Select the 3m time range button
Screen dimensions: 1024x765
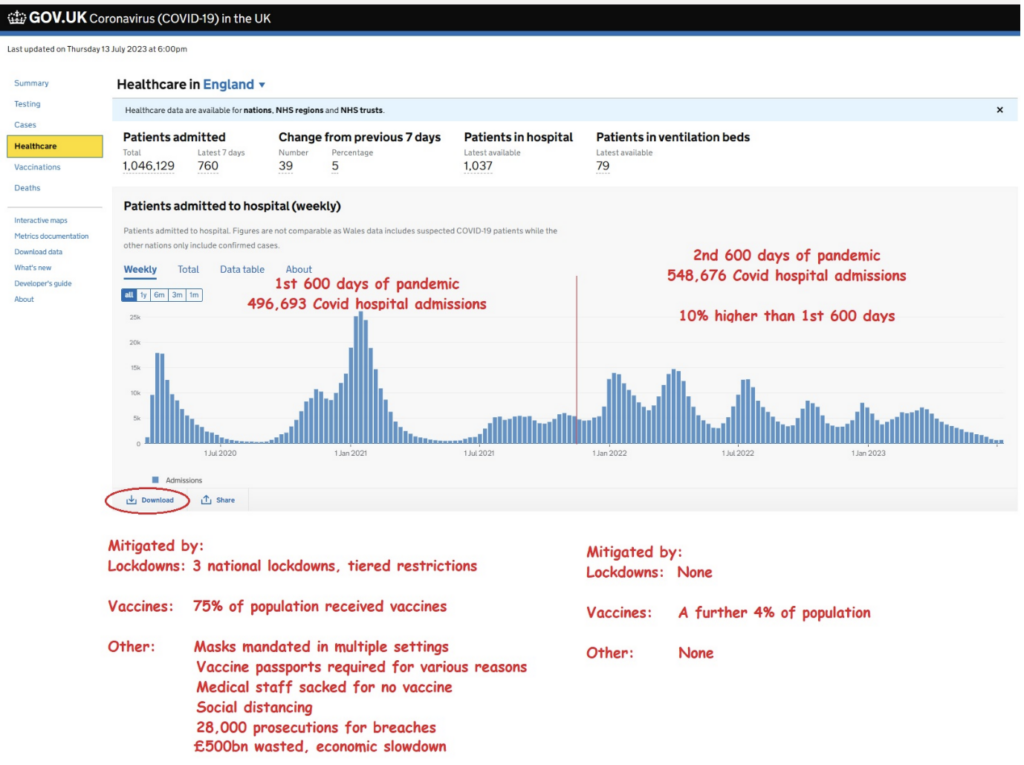click(177, 295)
